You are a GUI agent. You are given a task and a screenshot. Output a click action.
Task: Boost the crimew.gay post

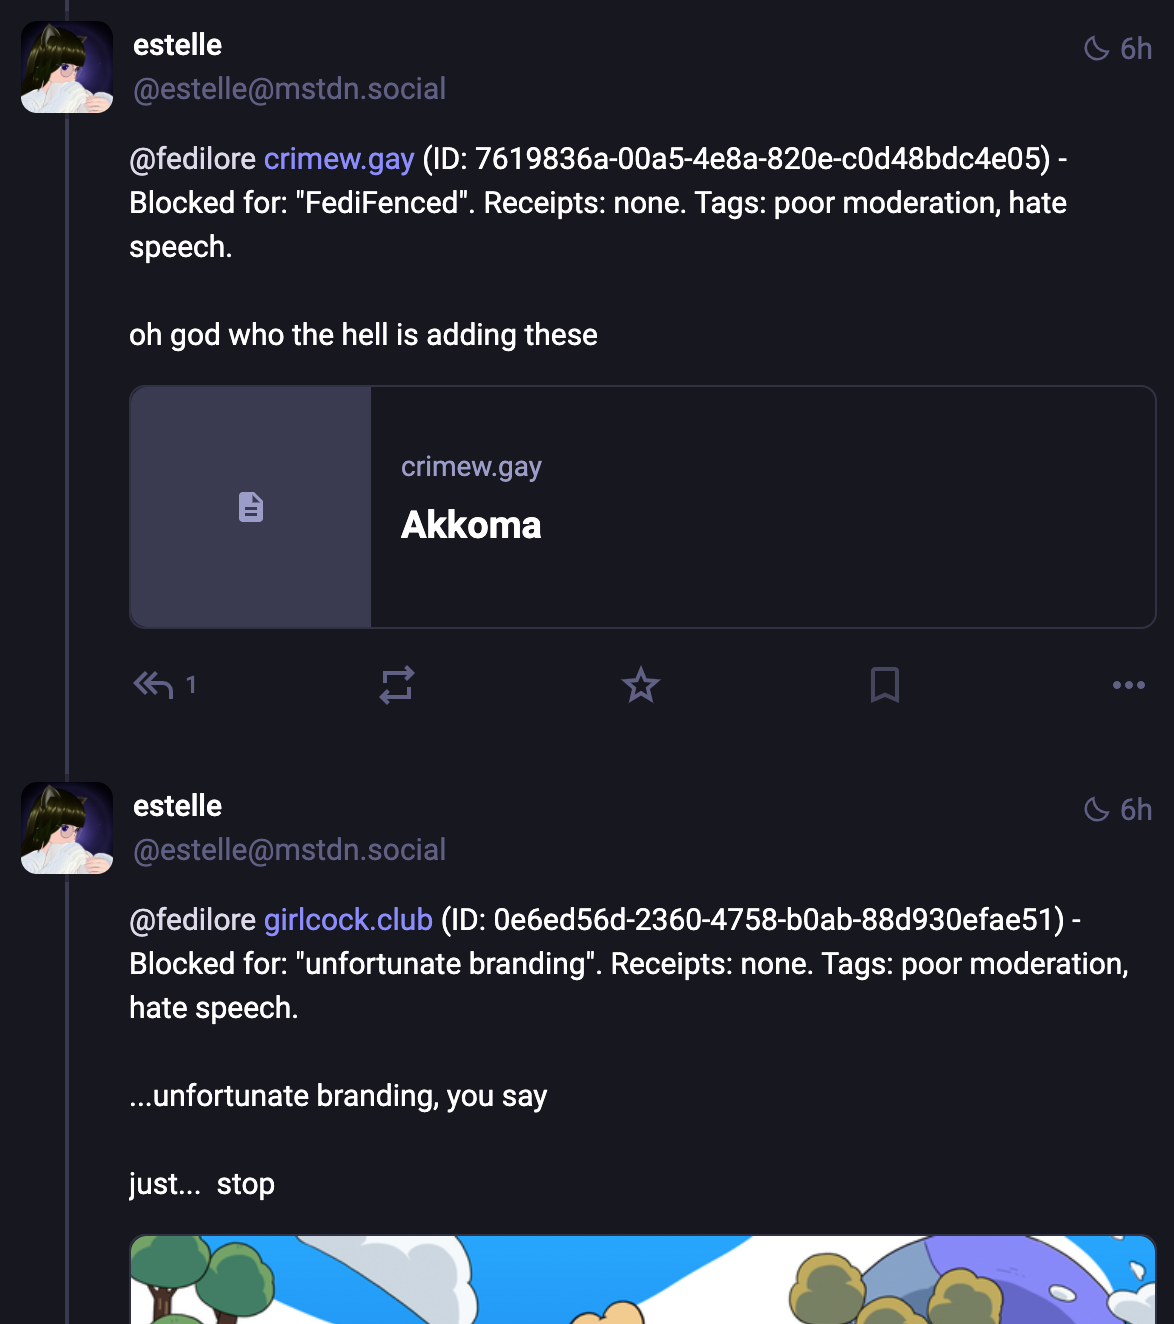(x=397, y=685)
